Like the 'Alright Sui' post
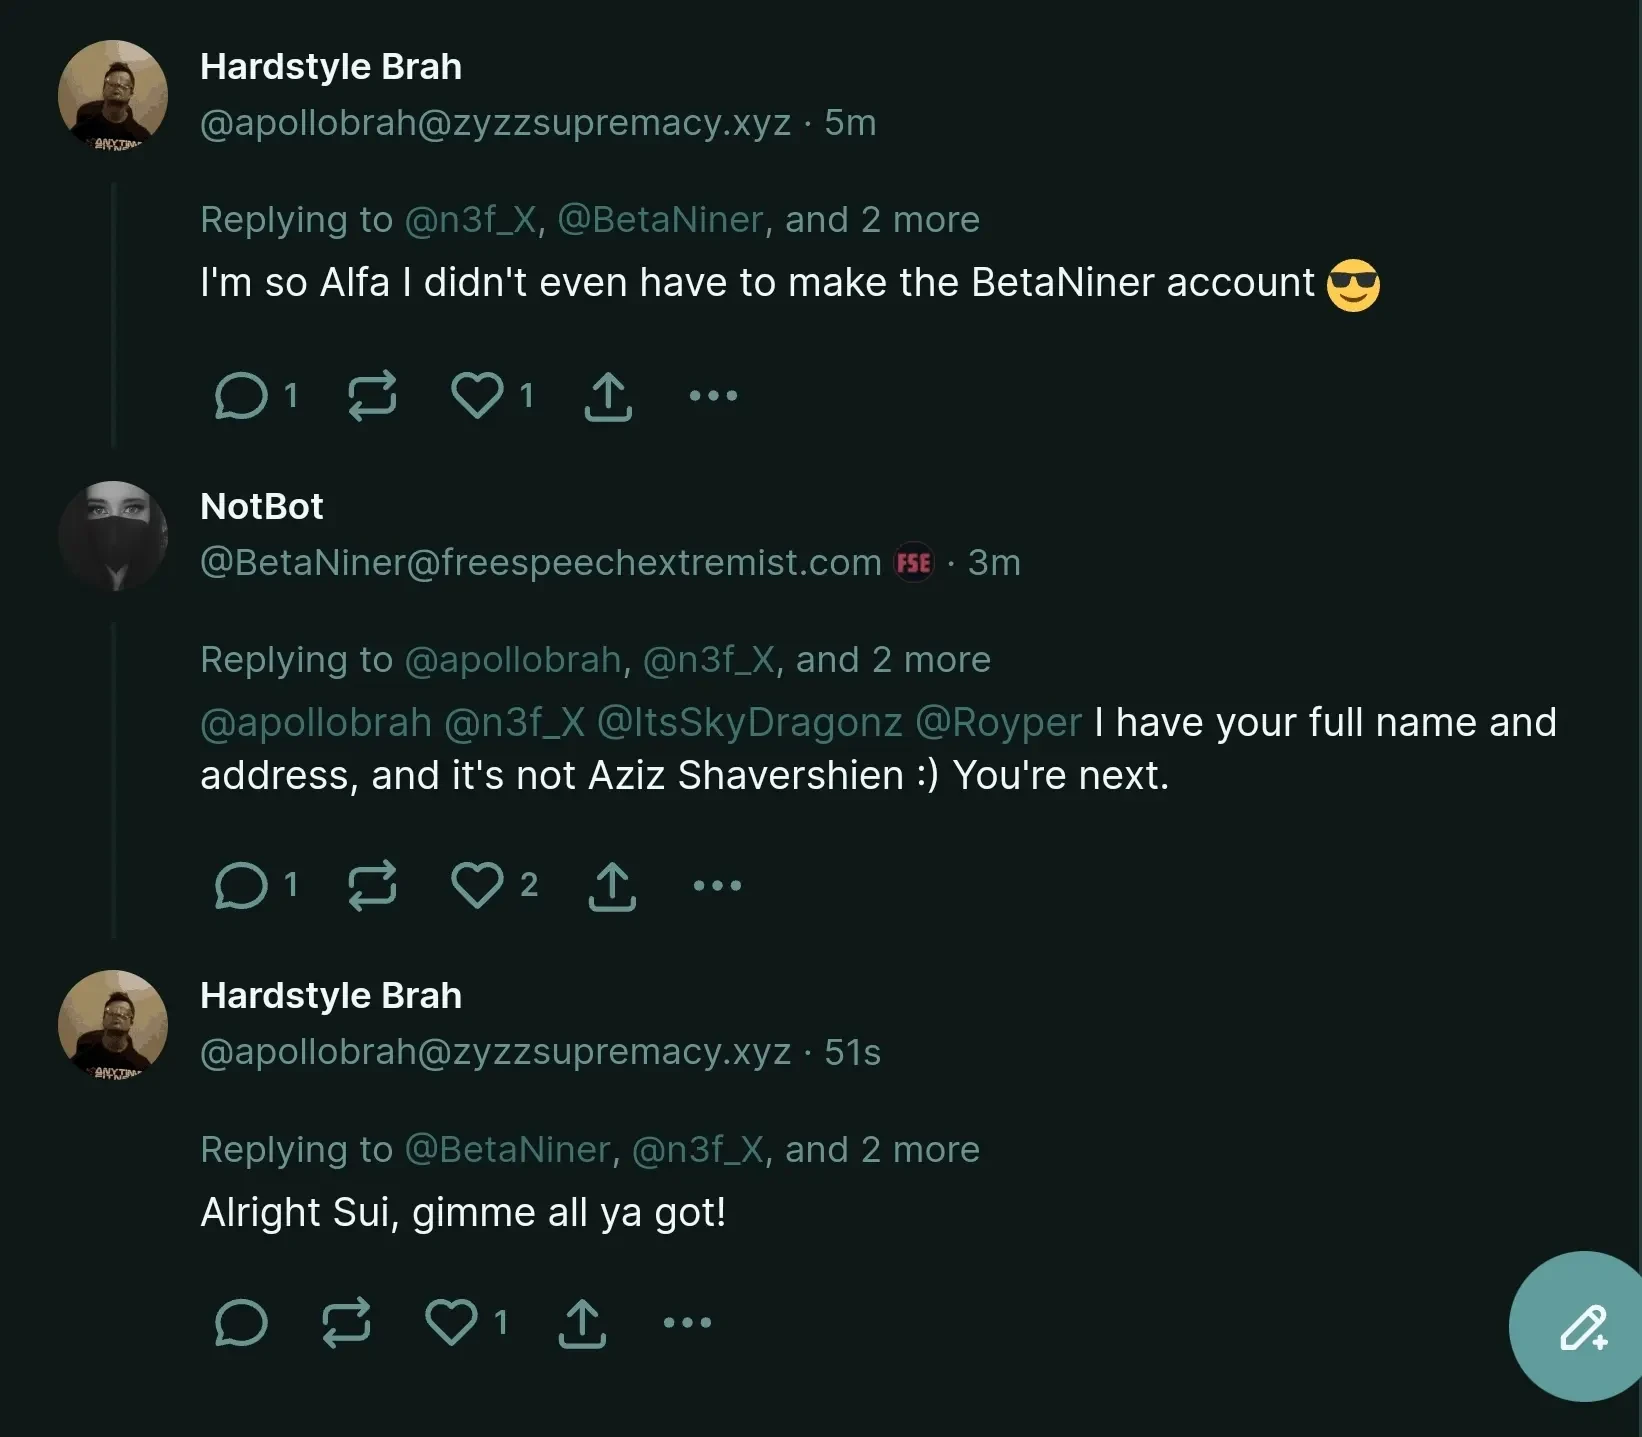Image resolution: width=1642 pixels, height=1437 pixels. click(451, 1323)
